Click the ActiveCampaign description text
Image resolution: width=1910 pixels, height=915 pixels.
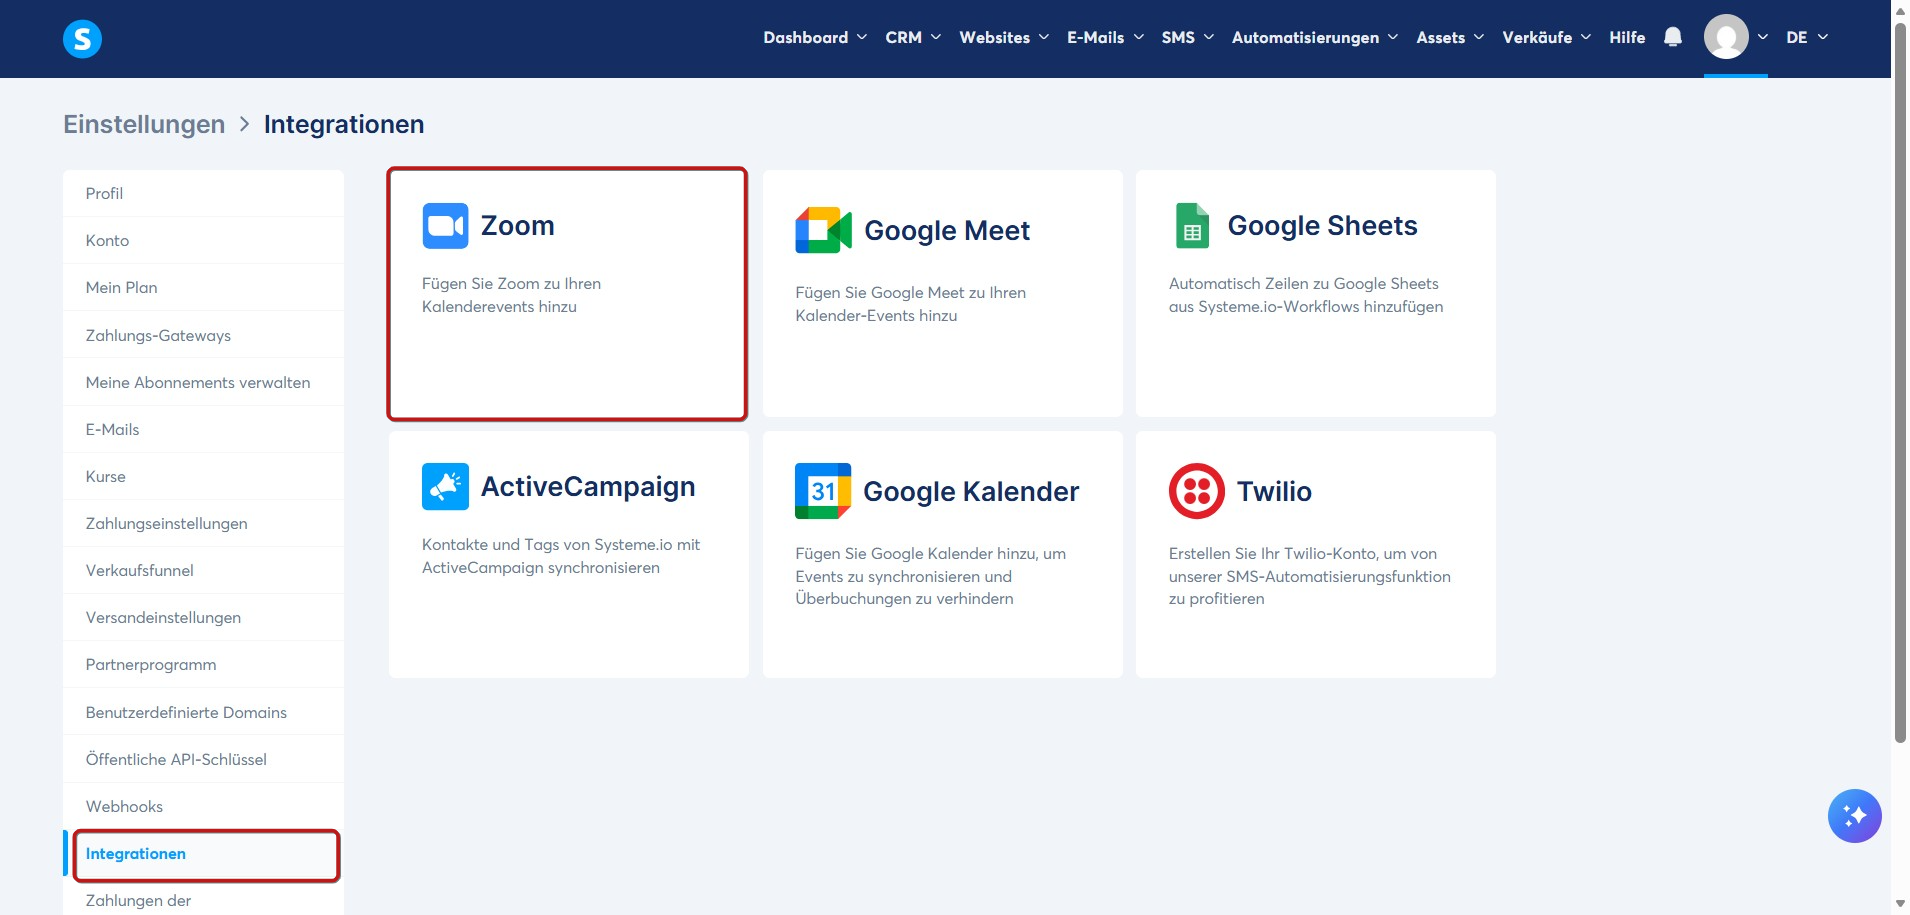click(561, 556)
